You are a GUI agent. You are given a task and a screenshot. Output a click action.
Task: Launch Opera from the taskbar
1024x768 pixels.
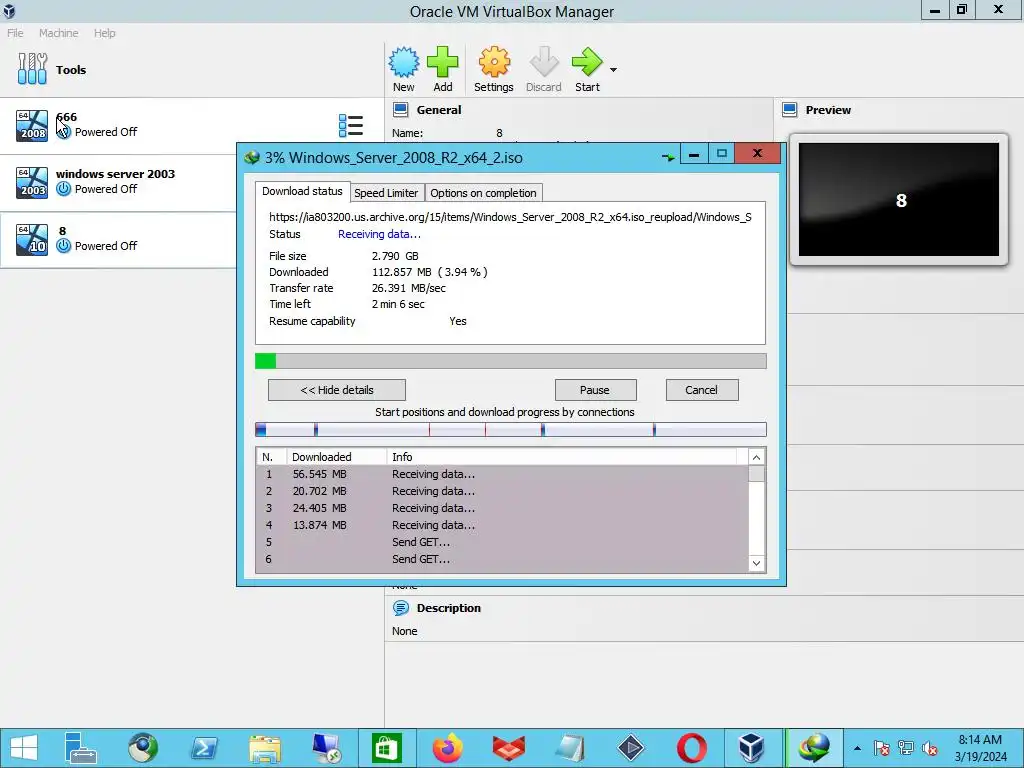[x=692, y=748]
